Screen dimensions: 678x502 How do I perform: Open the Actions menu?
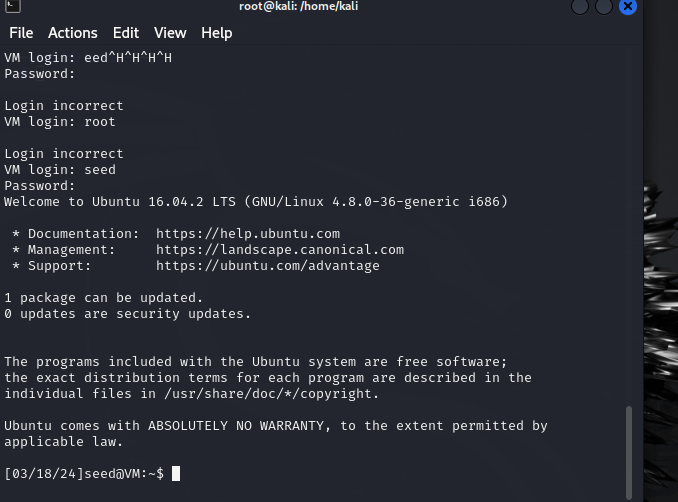point(73,33)
